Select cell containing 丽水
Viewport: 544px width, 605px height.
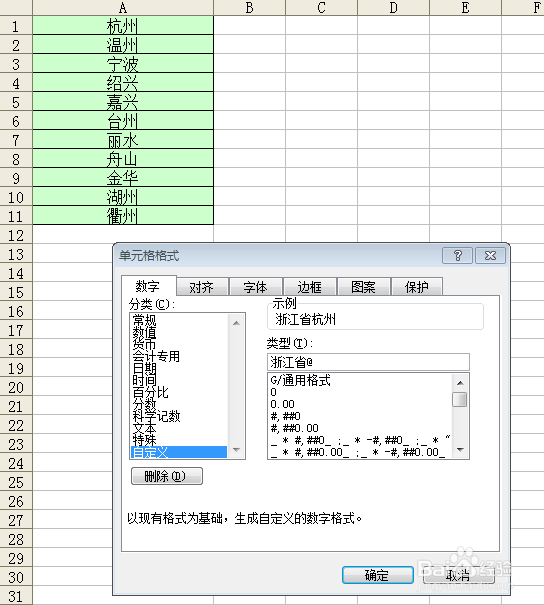point(123,139)
